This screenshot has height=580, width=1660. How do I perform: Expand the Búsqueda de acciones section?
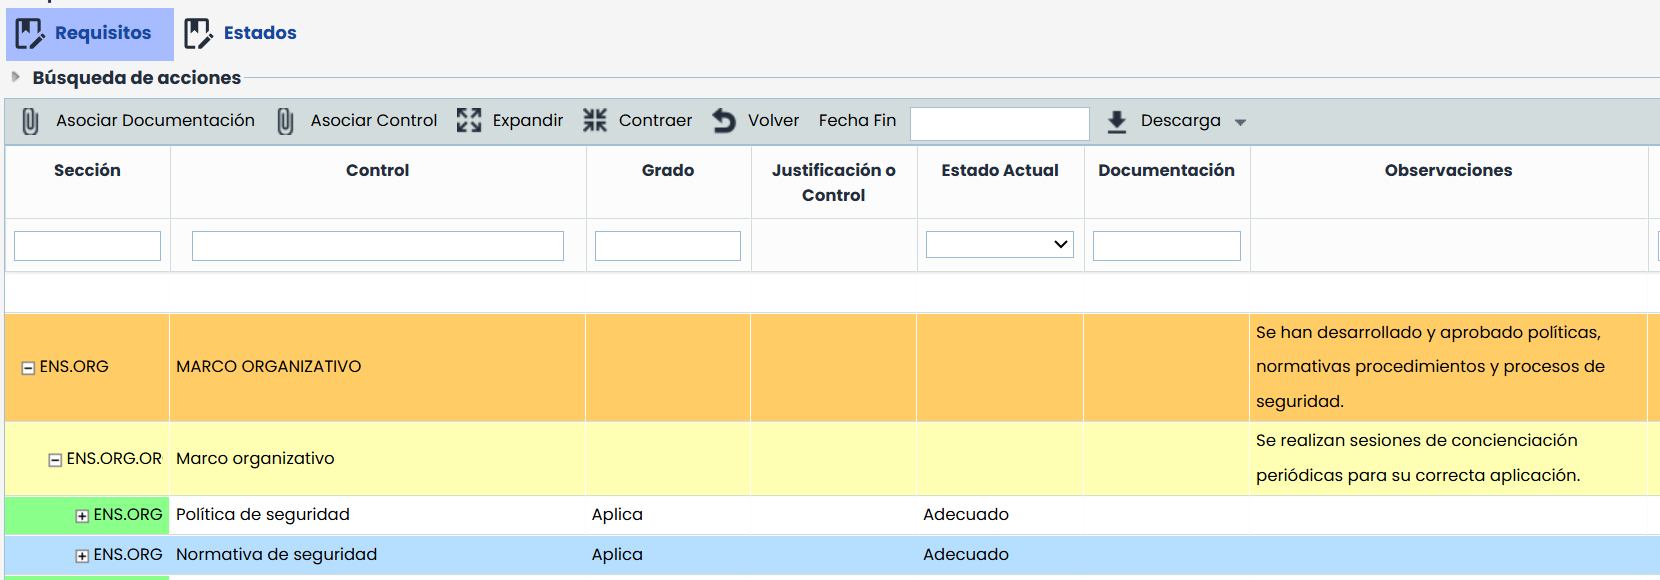pos(15,77)
